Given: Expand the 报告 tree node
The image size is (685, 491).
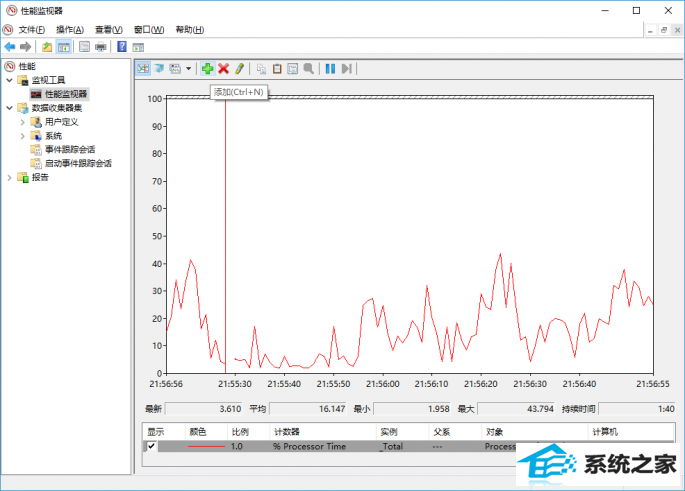Looking at the screenshot, I should pyautogui.click(x=10, y=177).
